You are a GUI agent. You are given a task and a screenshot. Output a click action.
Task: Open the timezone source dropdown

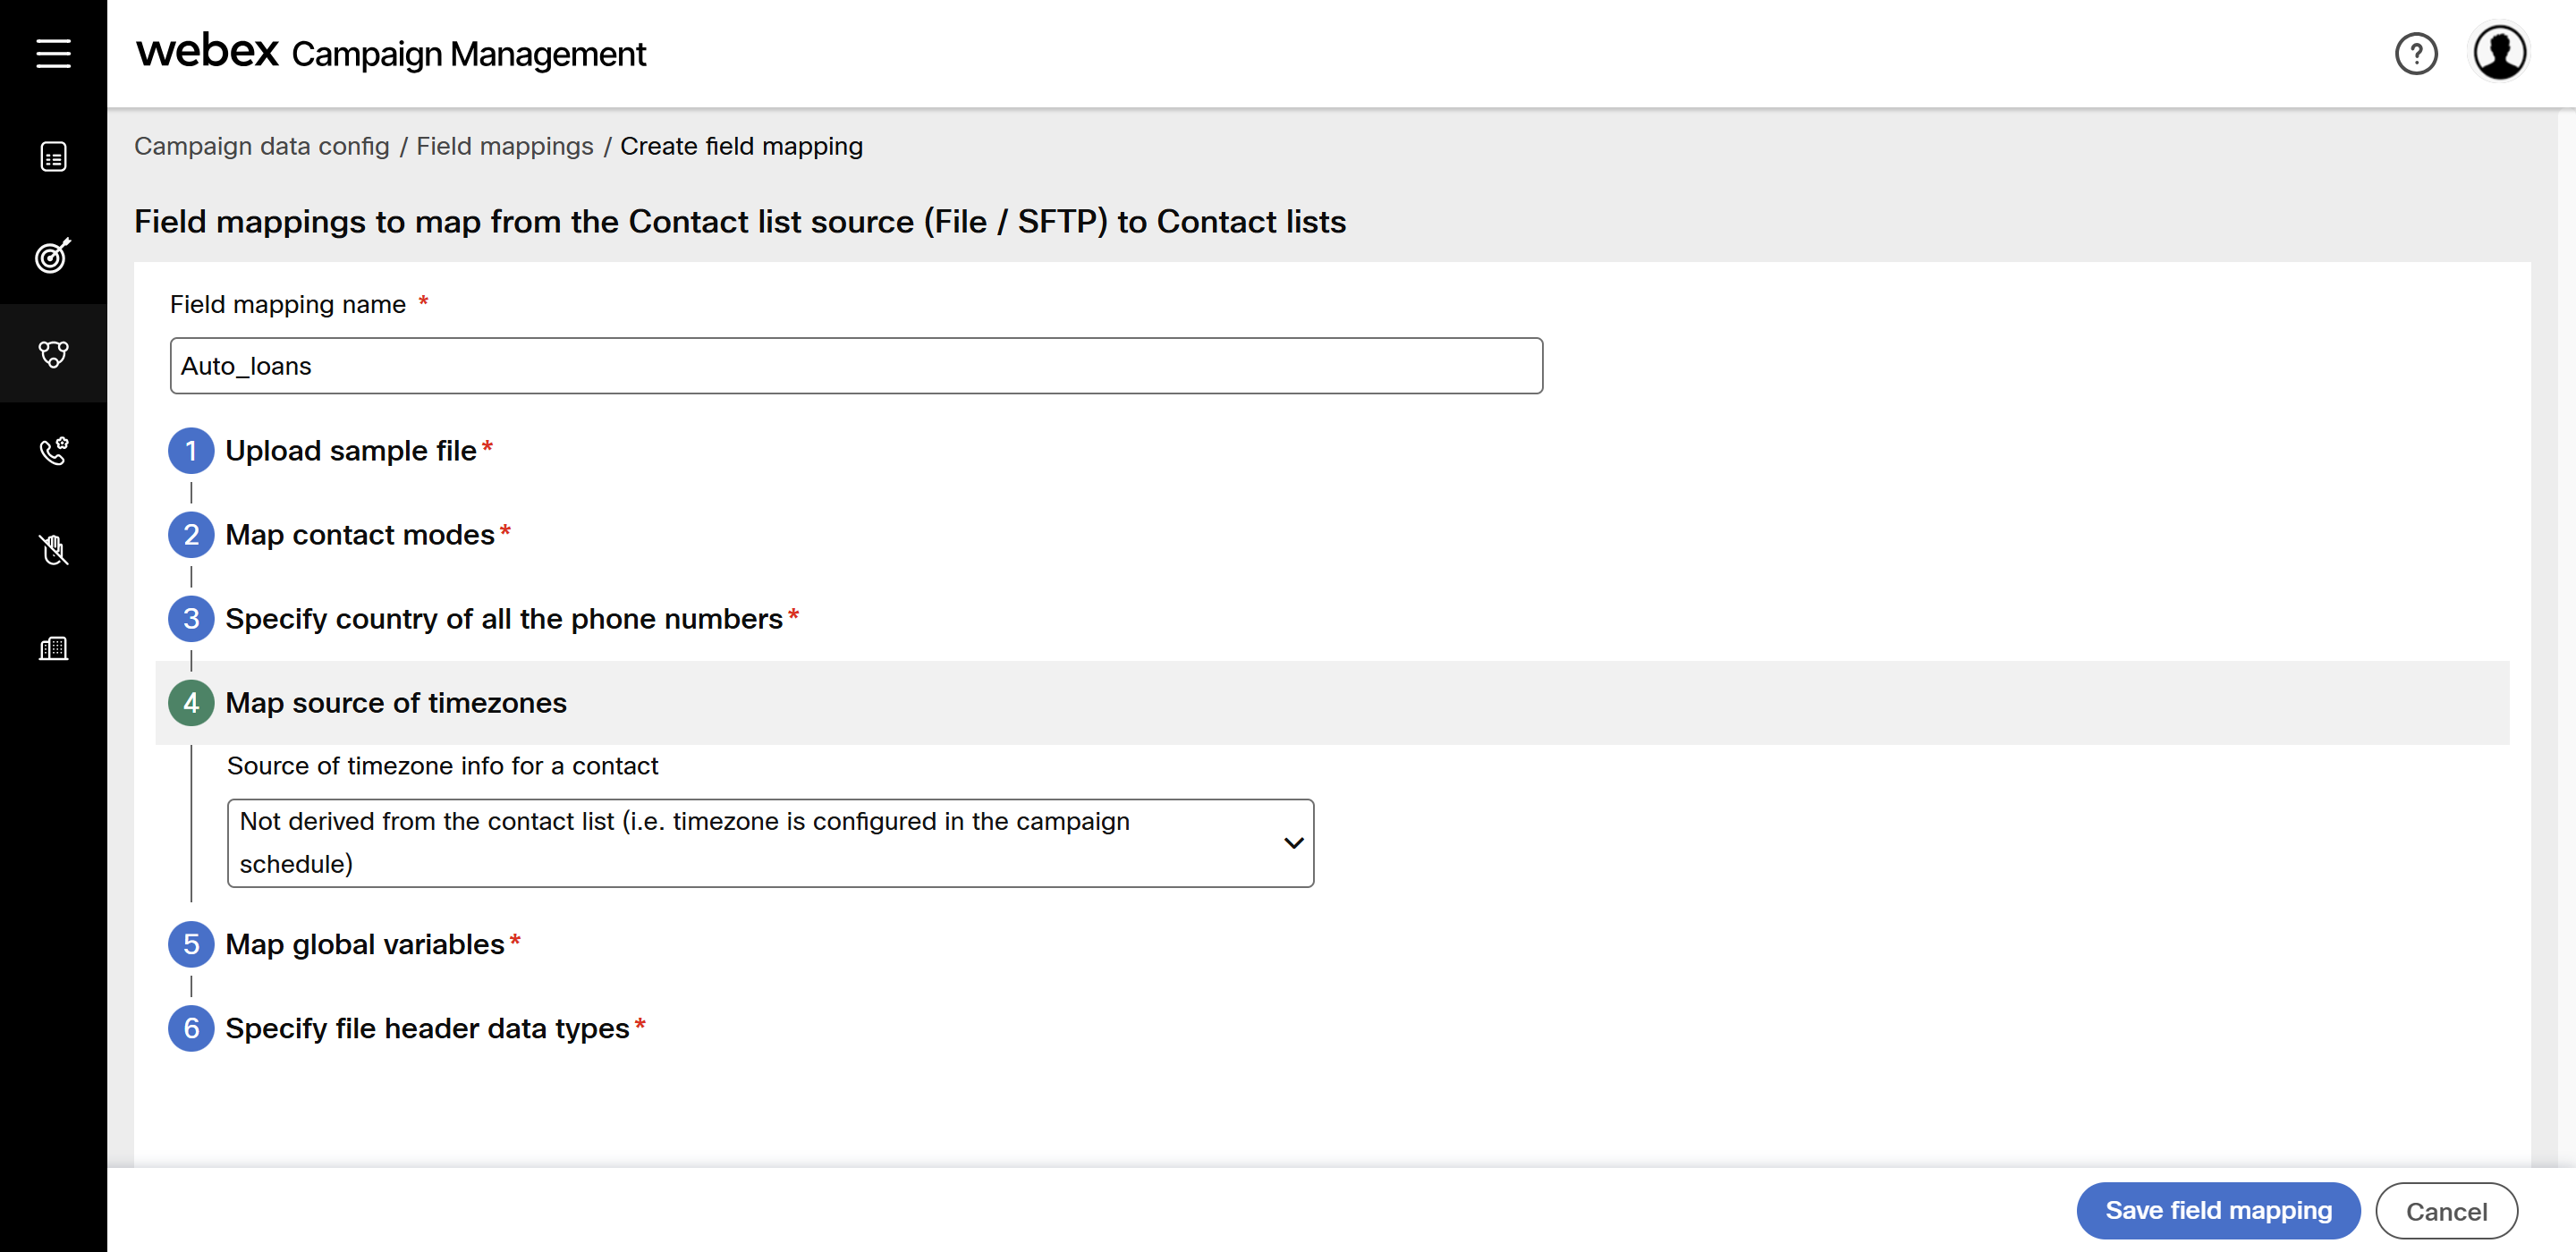pos(770,842)
